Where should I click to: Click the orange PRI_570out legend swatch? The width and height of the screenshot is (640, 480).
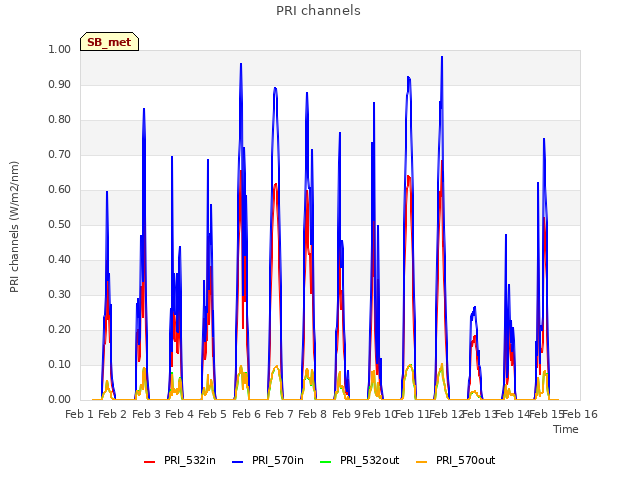click(x=422, y=462)
